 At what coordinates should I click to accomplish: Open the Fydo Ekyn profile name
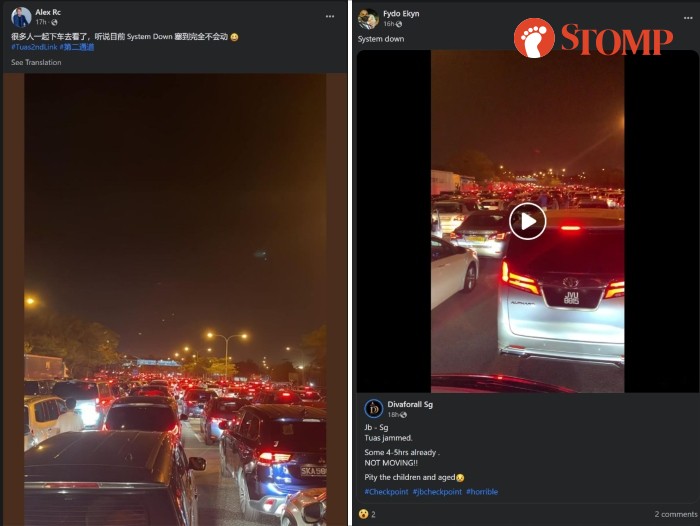click(x=401, y=13)
